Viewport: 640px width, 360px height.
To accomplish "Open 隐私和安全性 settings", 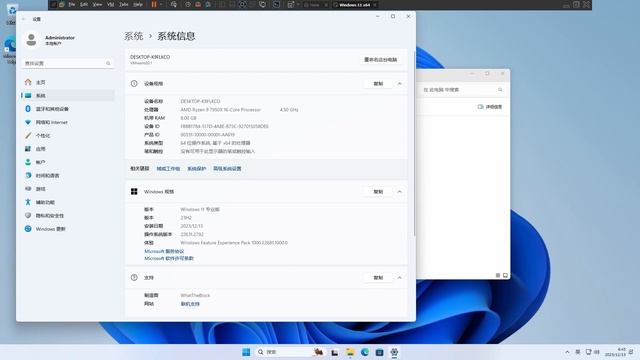I will tap(67, 216).
